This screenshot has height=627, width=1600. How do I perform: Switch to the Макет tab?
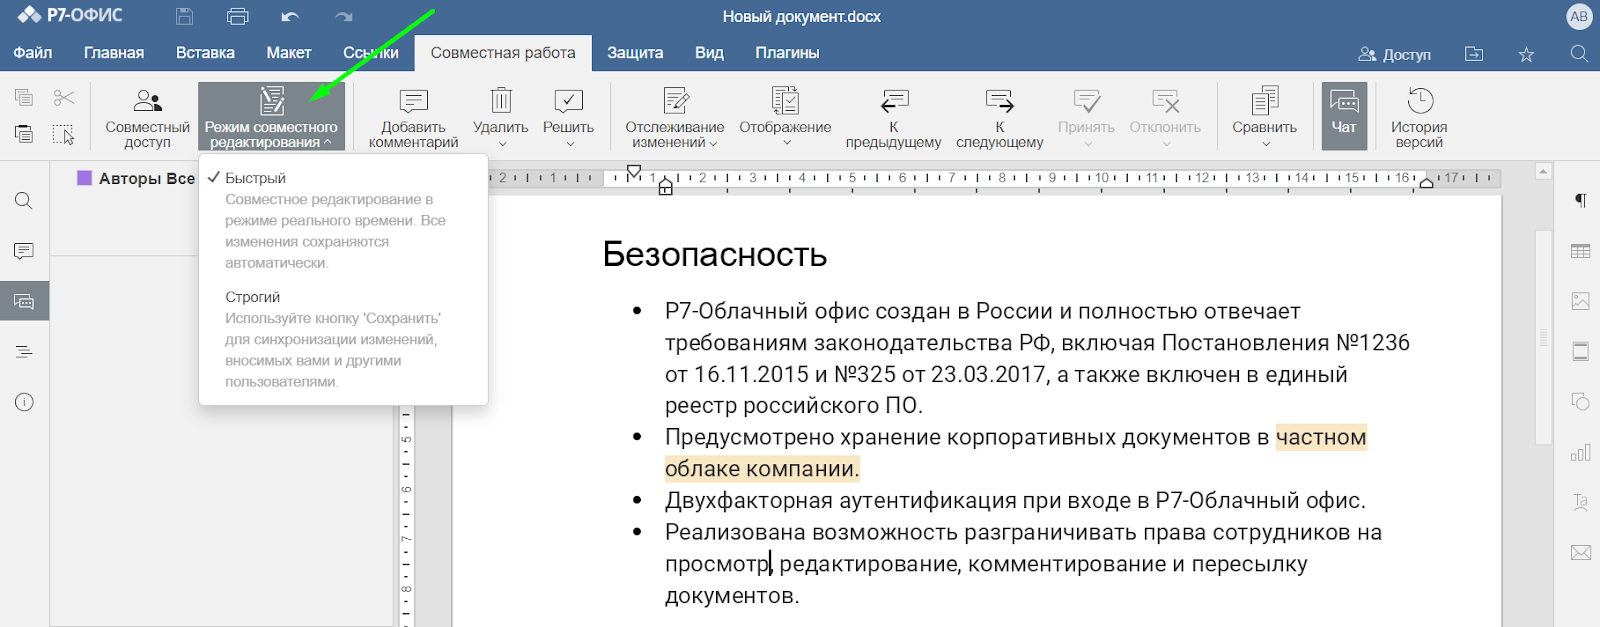(x=289, y=53)
